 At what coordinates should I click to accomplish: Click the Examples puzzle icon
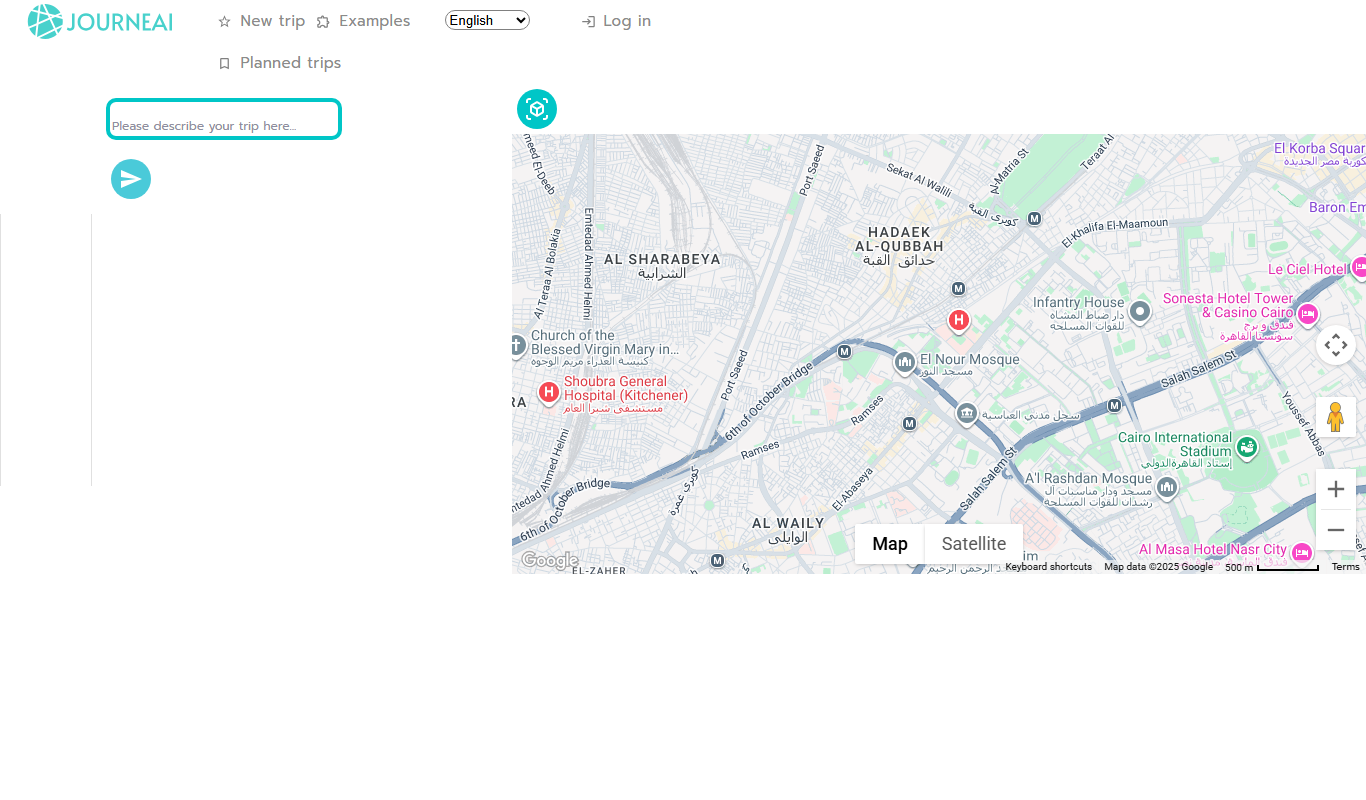(x=323, y=22)
